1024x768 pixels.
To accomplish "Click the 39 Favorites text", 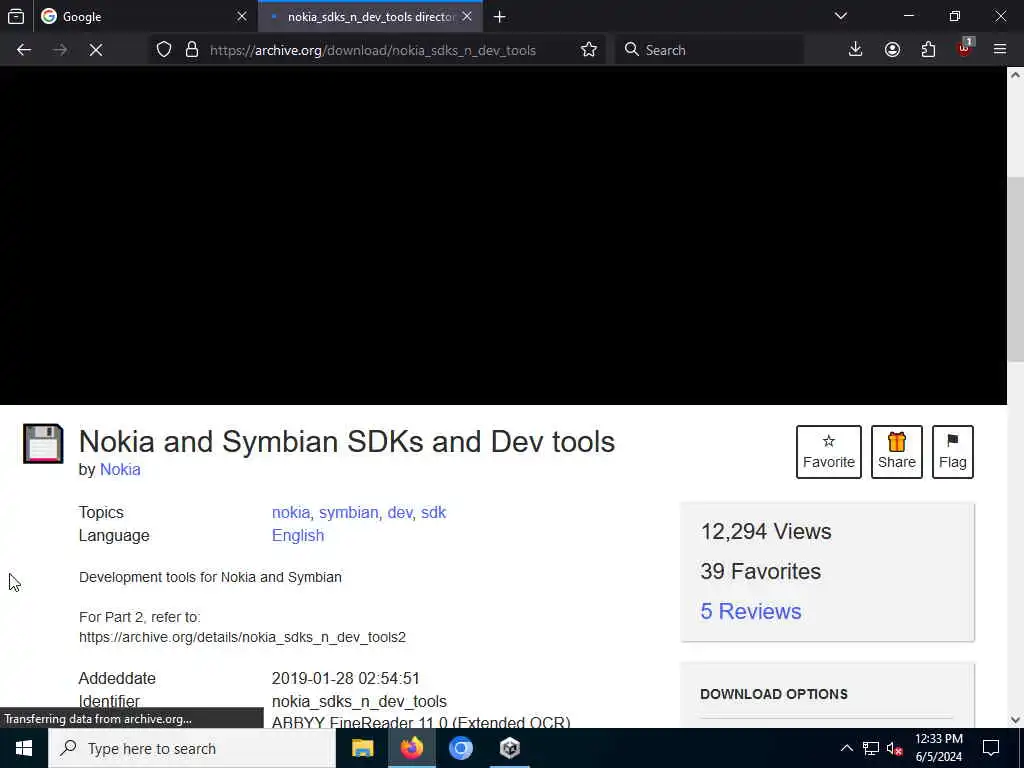I will [x=761, y=571].
